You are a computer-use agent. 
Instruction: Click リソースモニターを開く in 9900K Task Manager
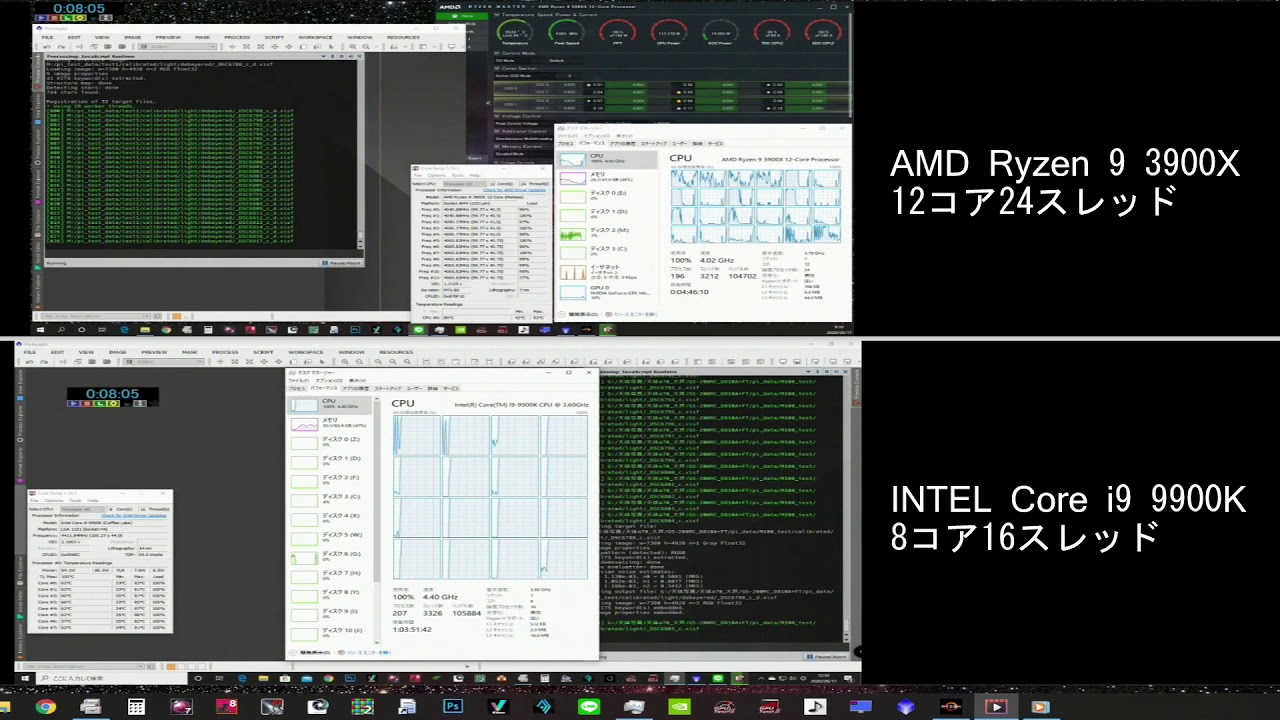tap(367, 652)
